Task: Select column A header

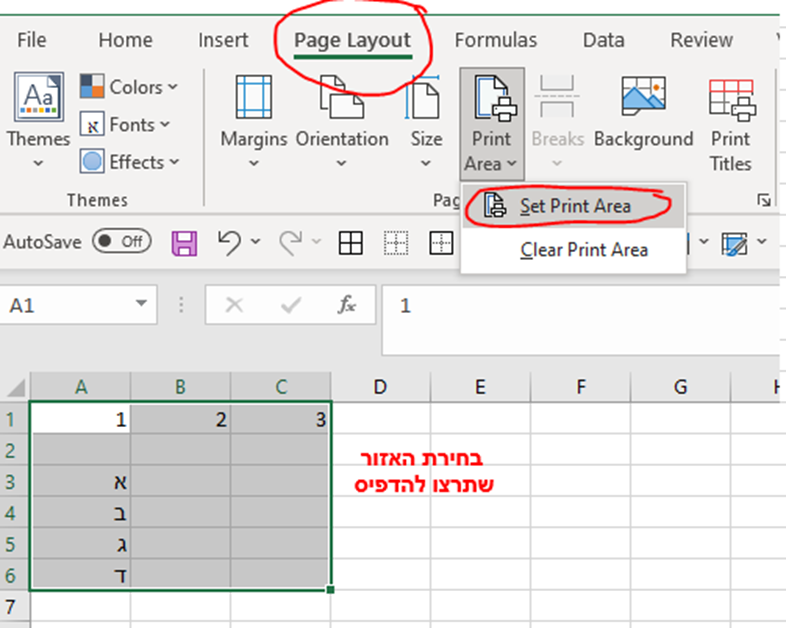Action: pyautogui.click(x=81, y=387)
